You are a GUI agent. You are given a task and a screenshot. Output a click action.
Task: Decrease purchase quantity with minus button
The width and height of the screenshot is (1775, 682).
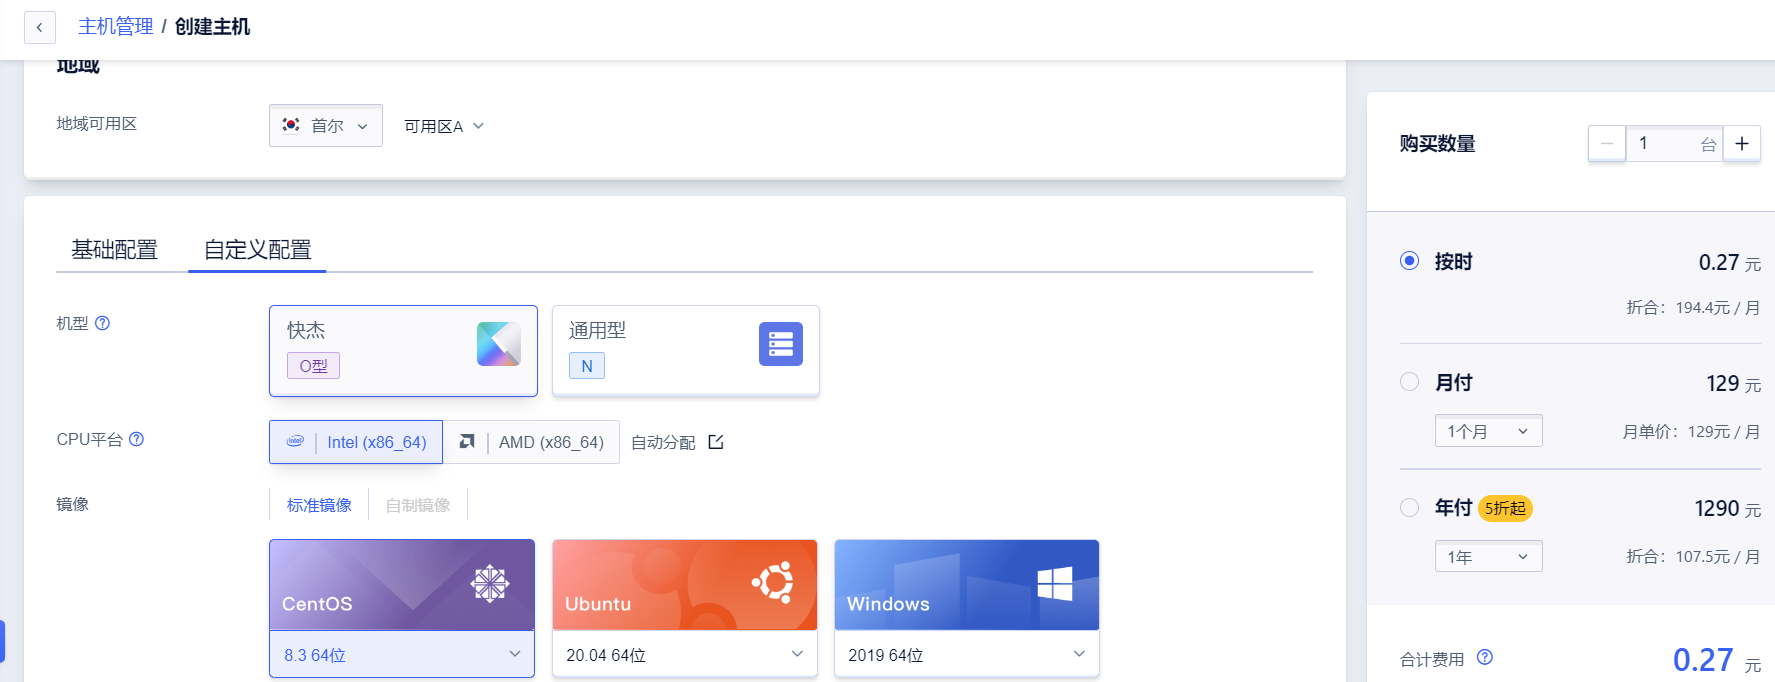(x=1607, y=144)
